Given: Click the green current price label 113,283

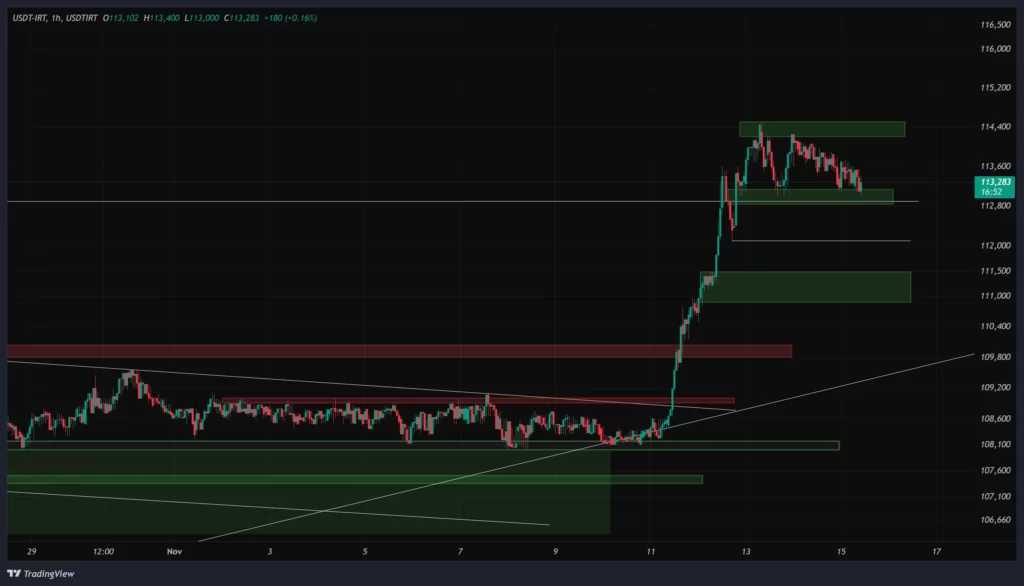Looking at the screenshot, I should pyautogui.click(x=998, y=184).
